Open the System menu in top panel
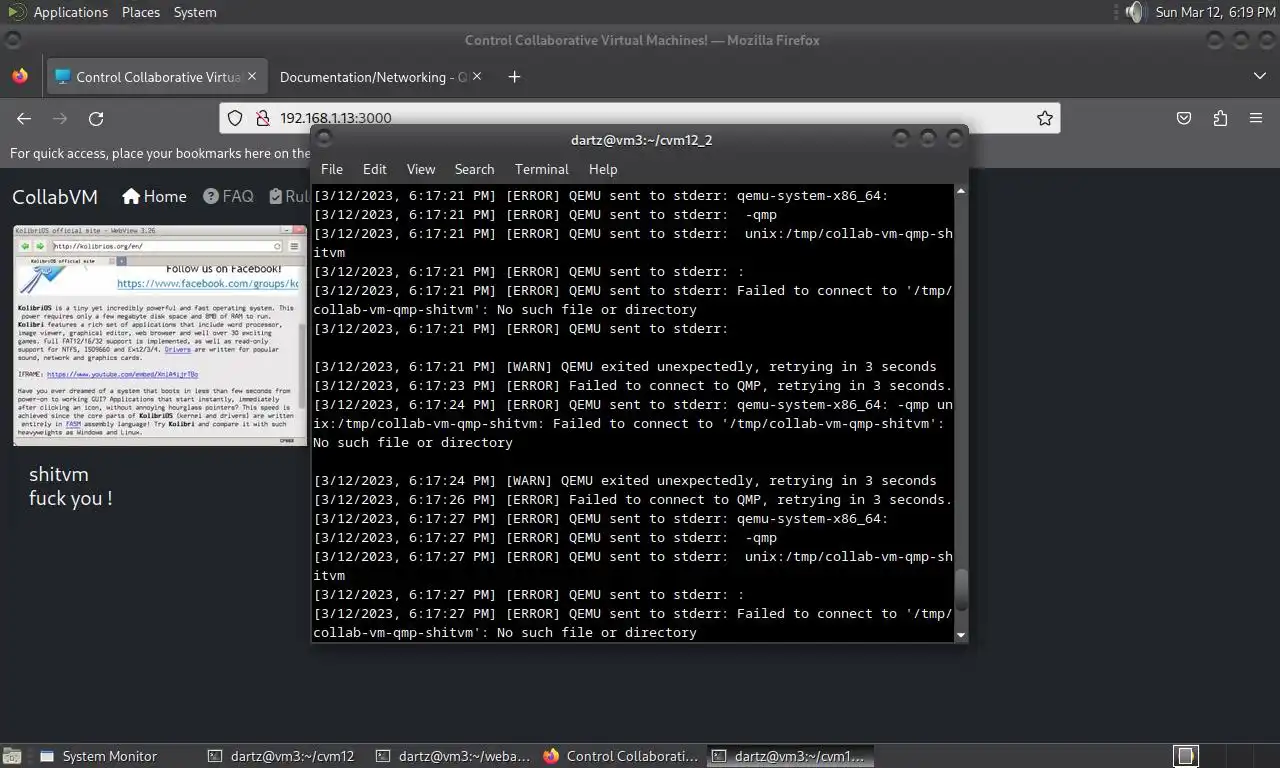 (195, 12)
